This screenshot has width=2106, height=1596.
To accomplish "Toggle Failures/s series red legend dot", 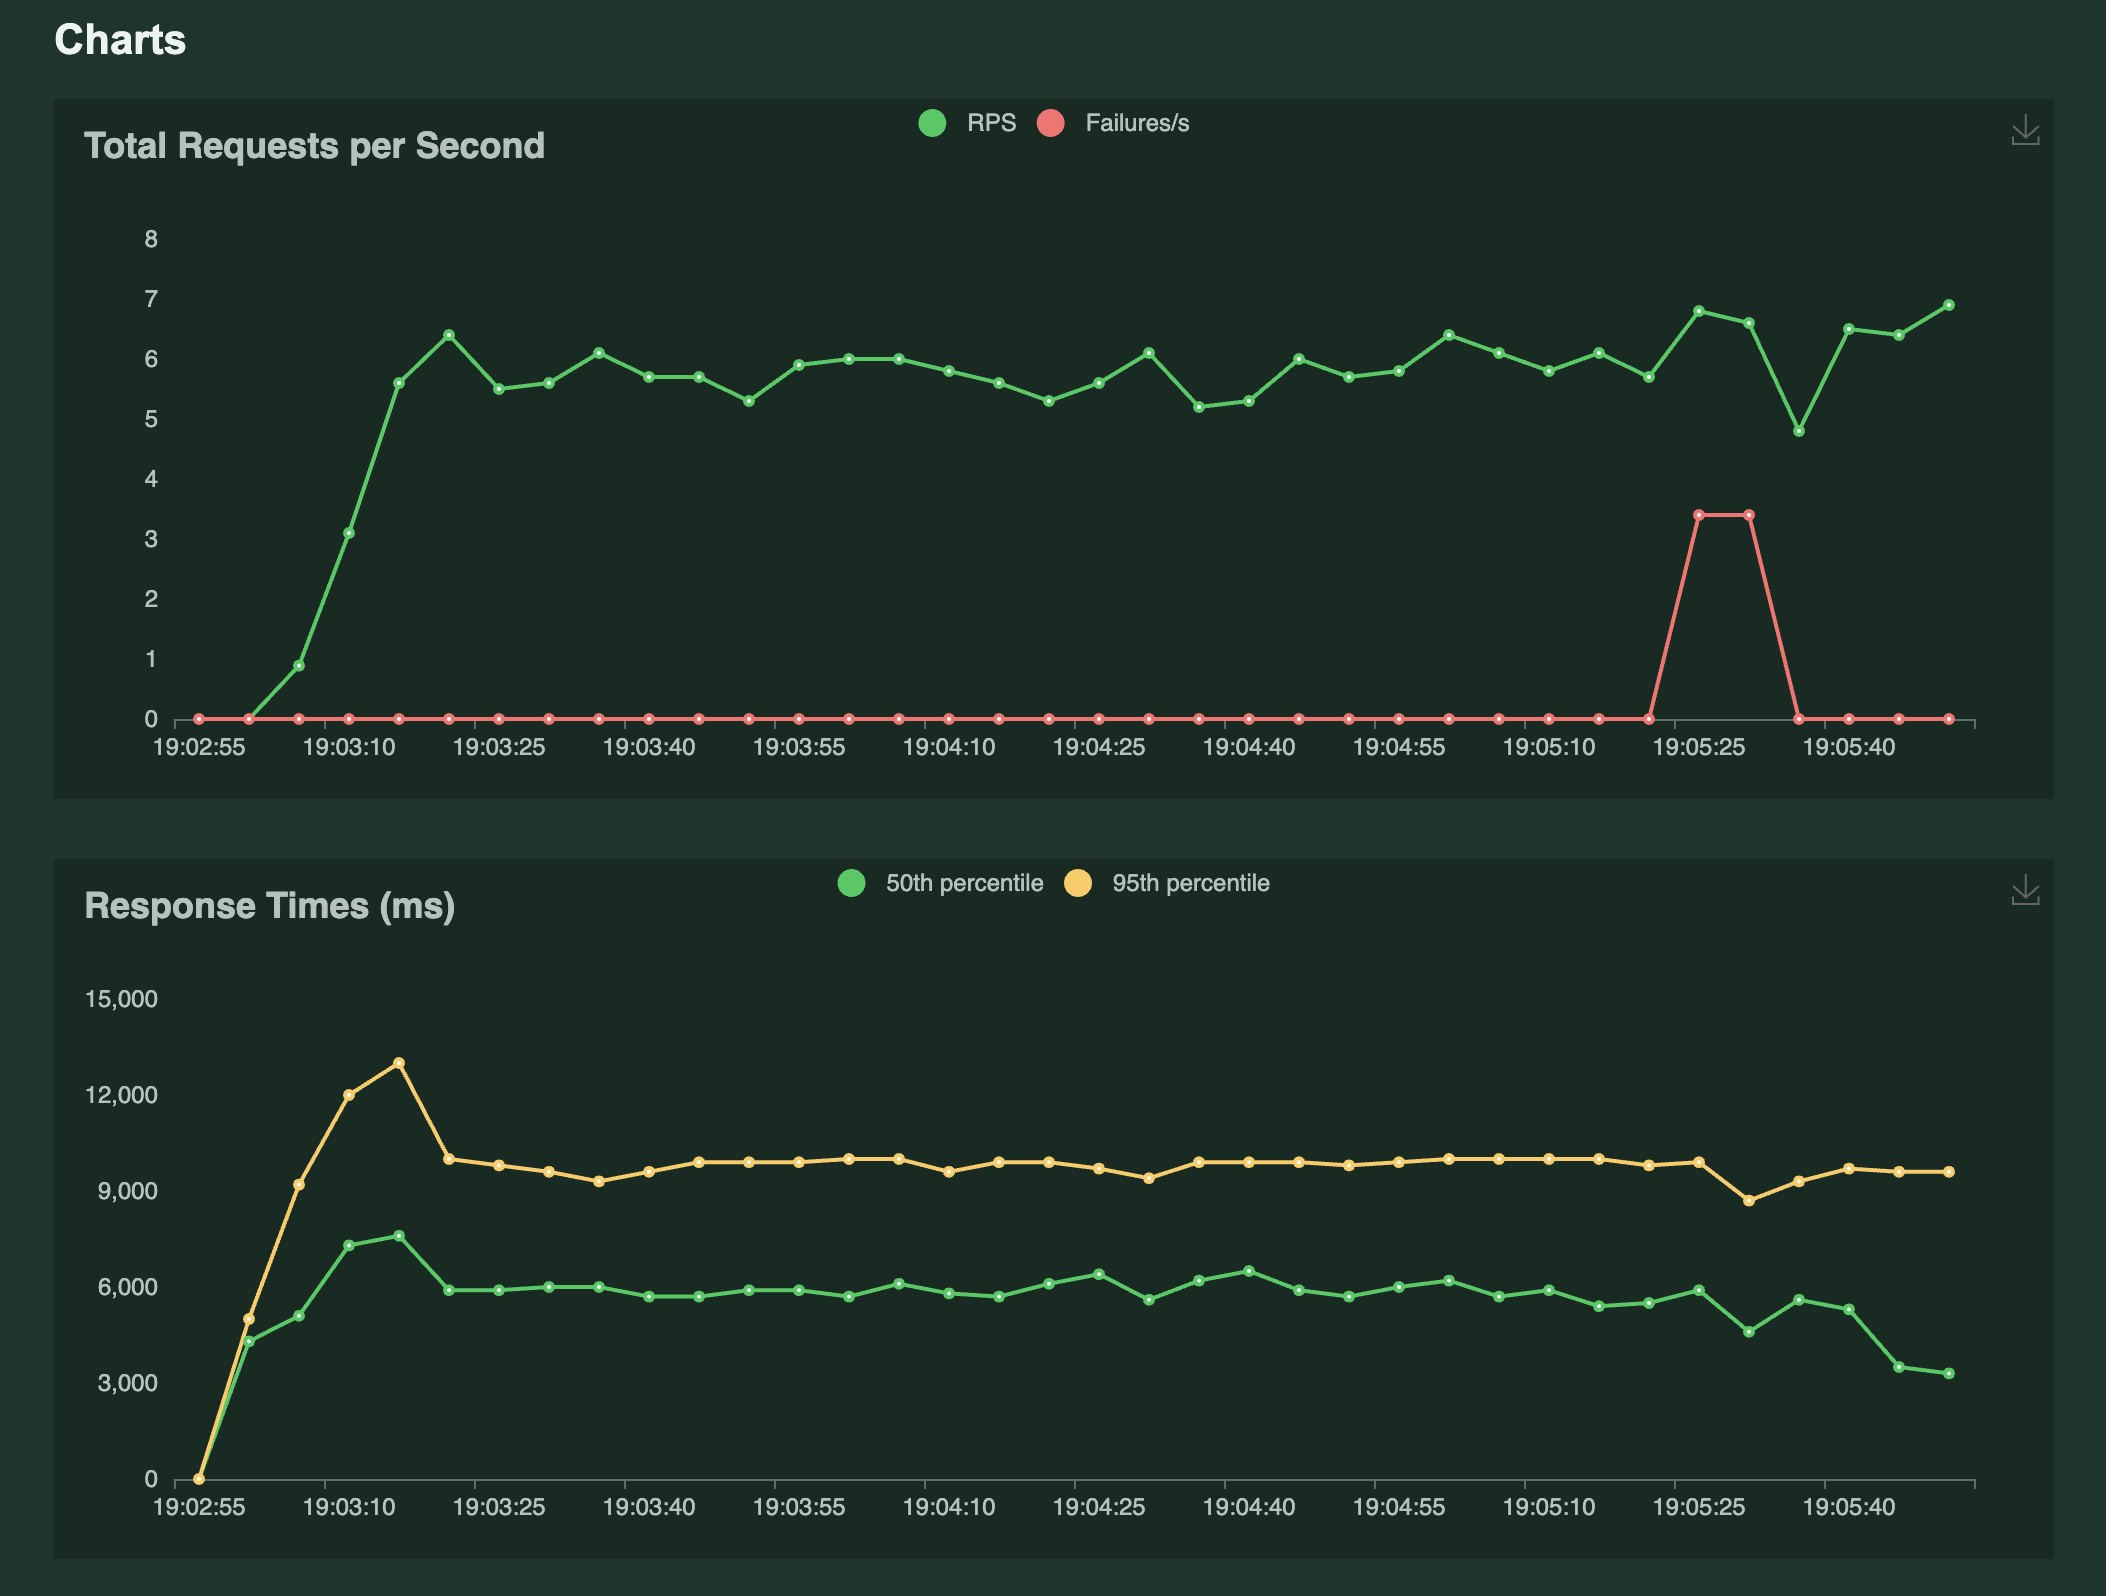I will point(1050,123).
